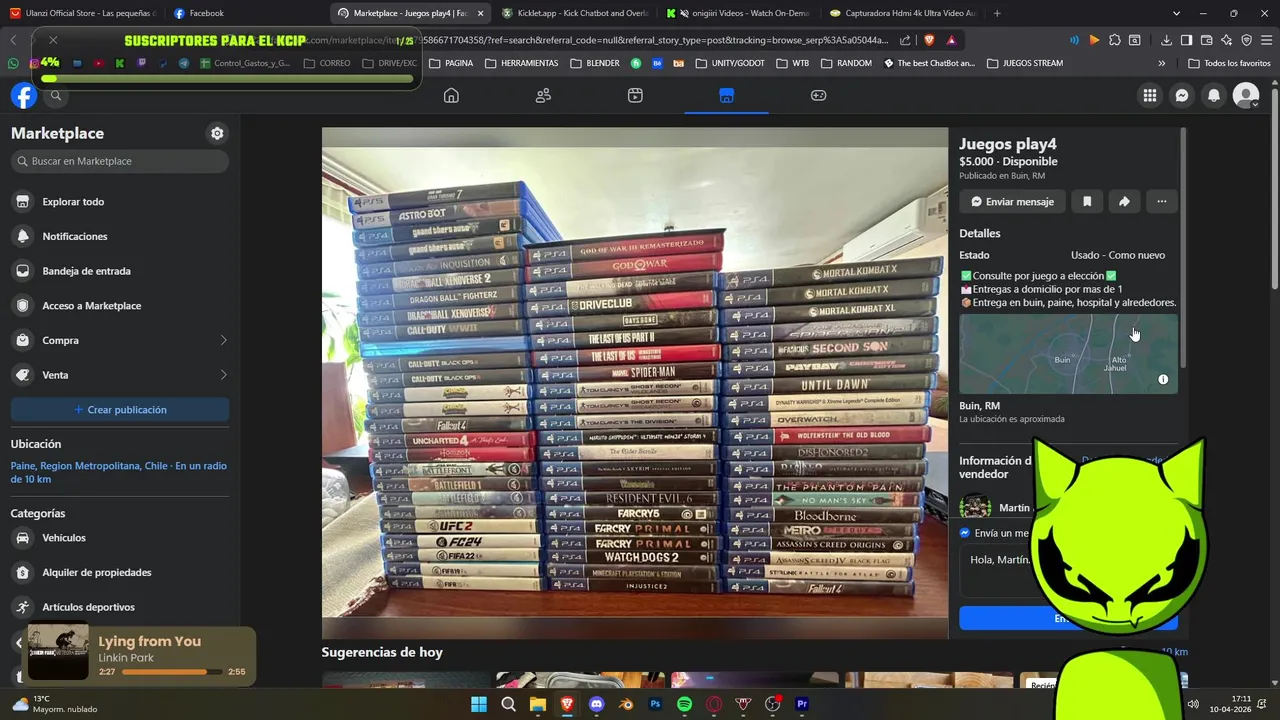Open the game stack product photo
The image size is (1280, 720).
pyautogui.click(x=635, y=383)
